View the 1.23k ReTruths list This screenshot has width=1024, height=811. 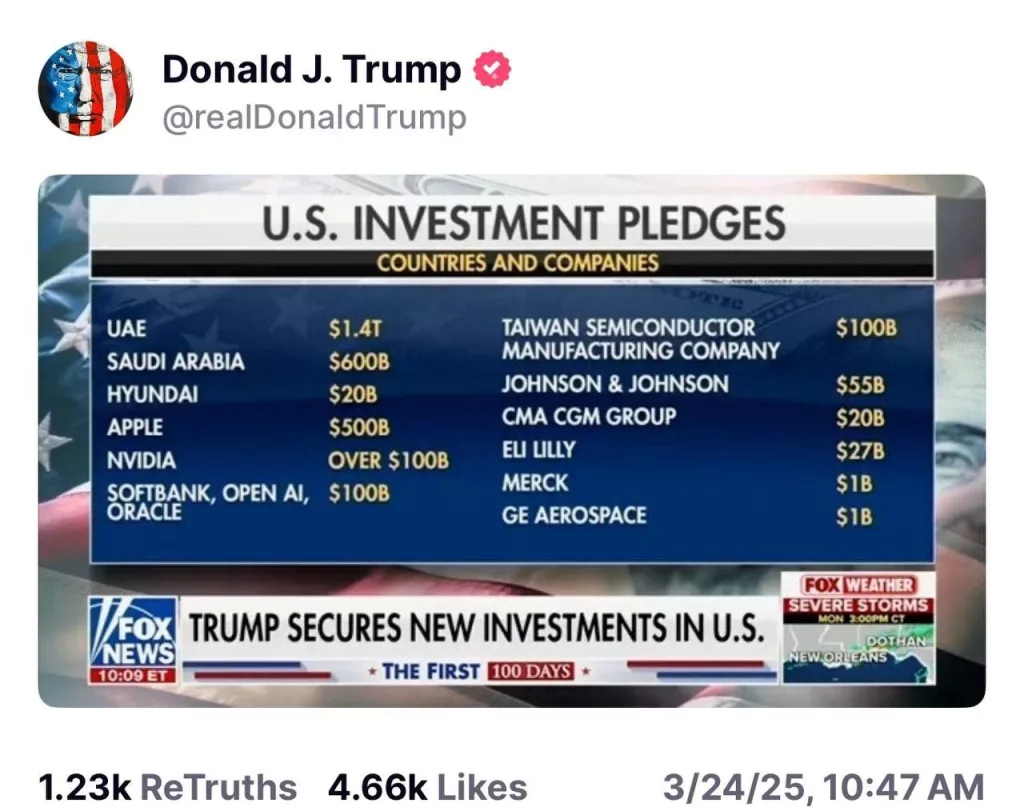(x=167, y=786)
